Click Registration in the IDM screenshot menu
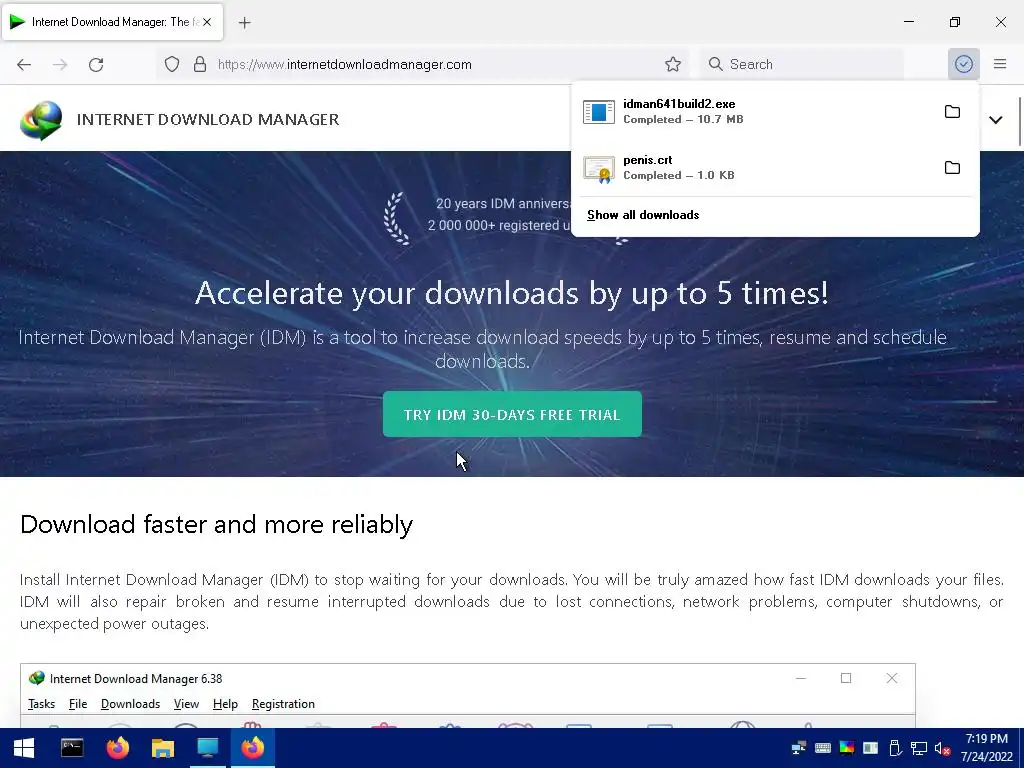The height and width of the screenshot is (768, 1024). pos(283,704)
